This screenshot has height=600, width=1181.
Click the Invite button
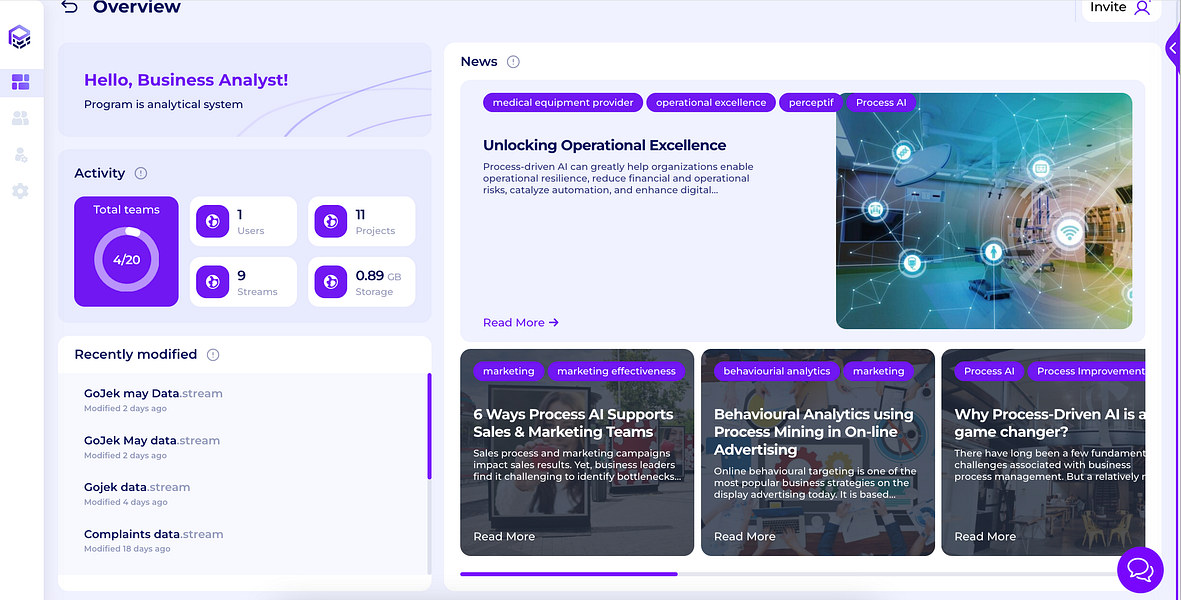point(1121,9)
